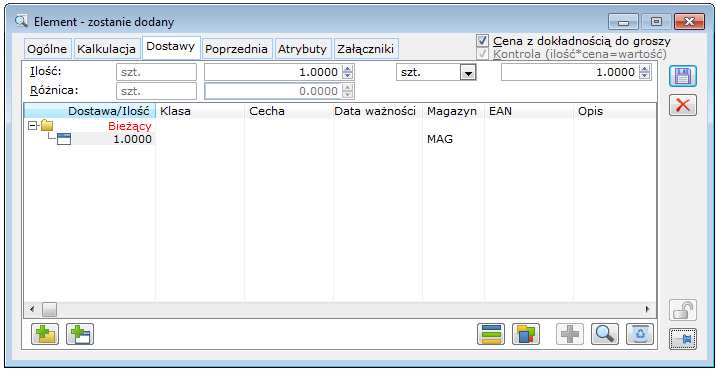The width and height of the screenshot is (717, 370).
Task: Switch to the Atrybuty tab
Action: (x=303, y=49)
